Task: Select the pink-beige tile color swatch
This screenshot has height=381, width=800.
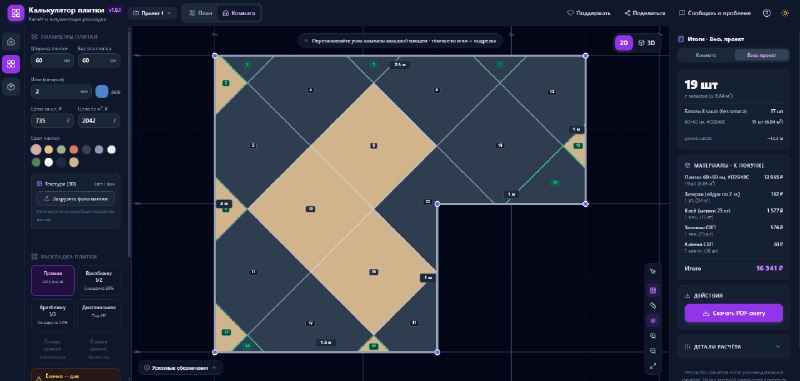Action: (x=36, y=149)
